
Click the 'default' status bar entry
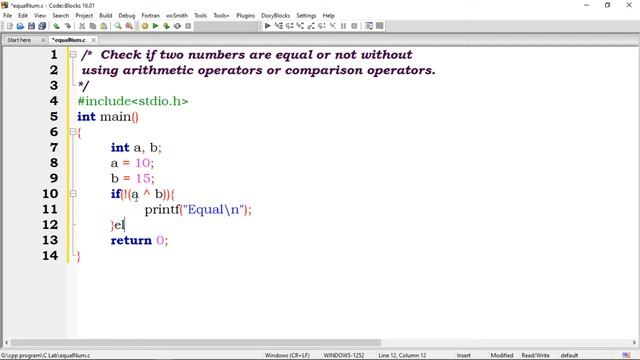click(569, 356)
